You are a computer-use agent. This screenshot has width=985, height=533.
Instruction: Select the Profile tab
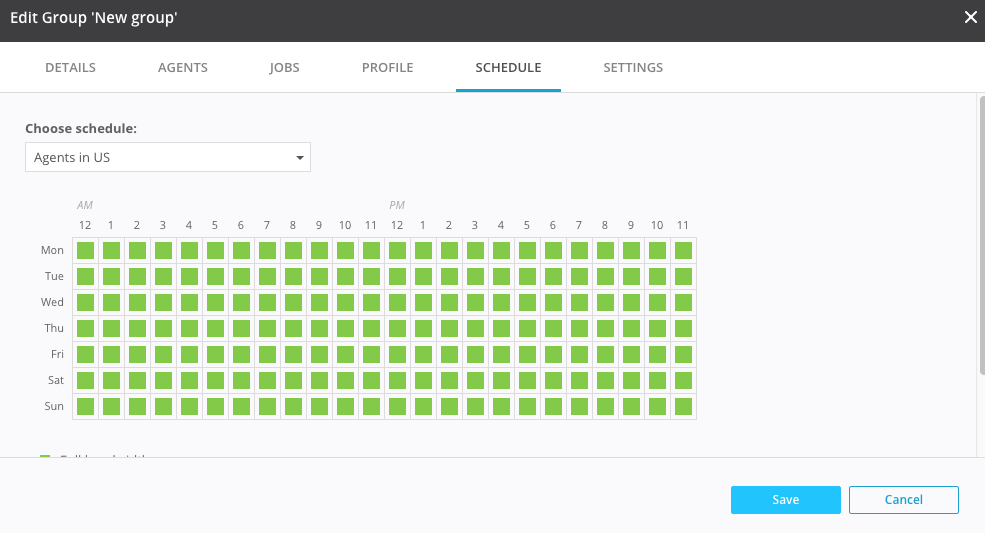click(x=387, y=68)
